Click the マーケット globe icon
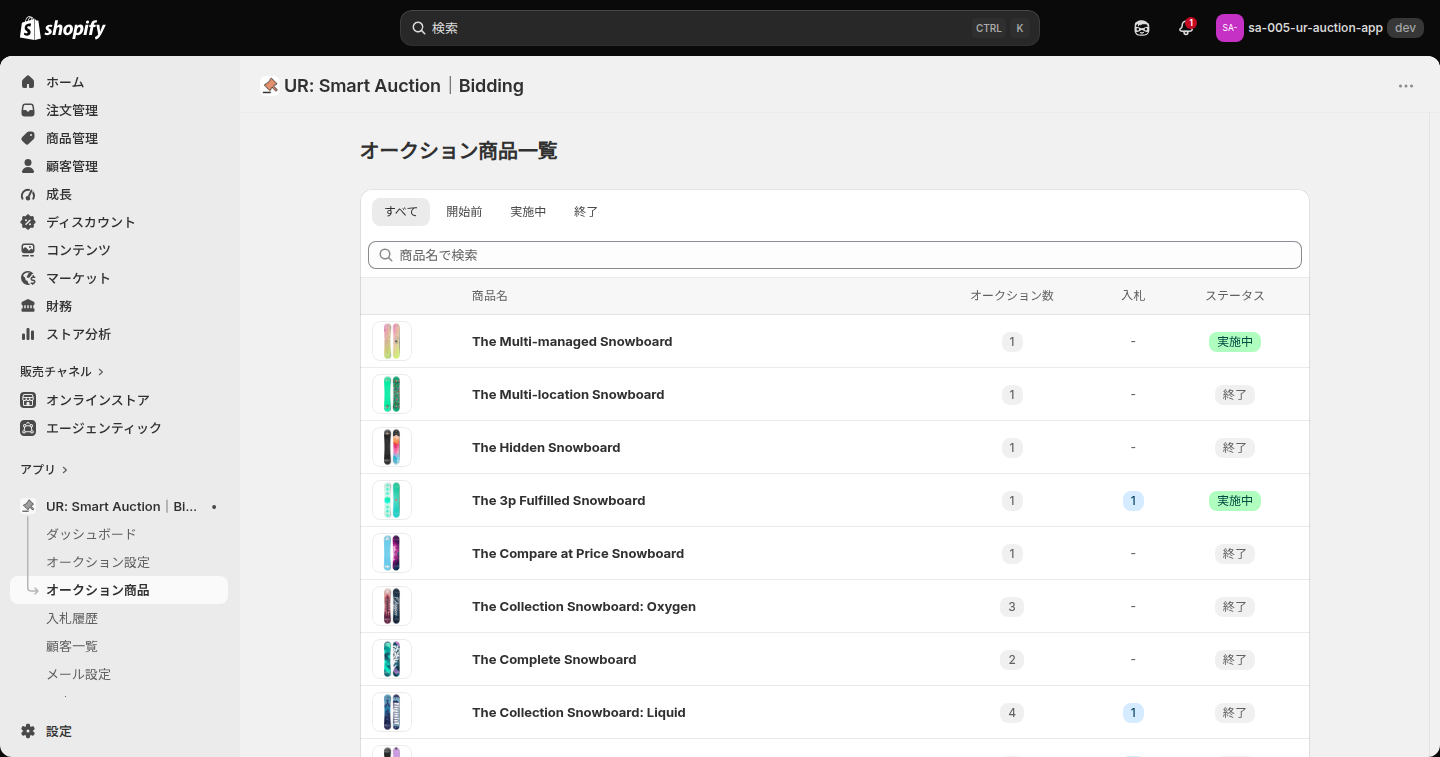This screenshot has height=757, width=1440. 28,278
